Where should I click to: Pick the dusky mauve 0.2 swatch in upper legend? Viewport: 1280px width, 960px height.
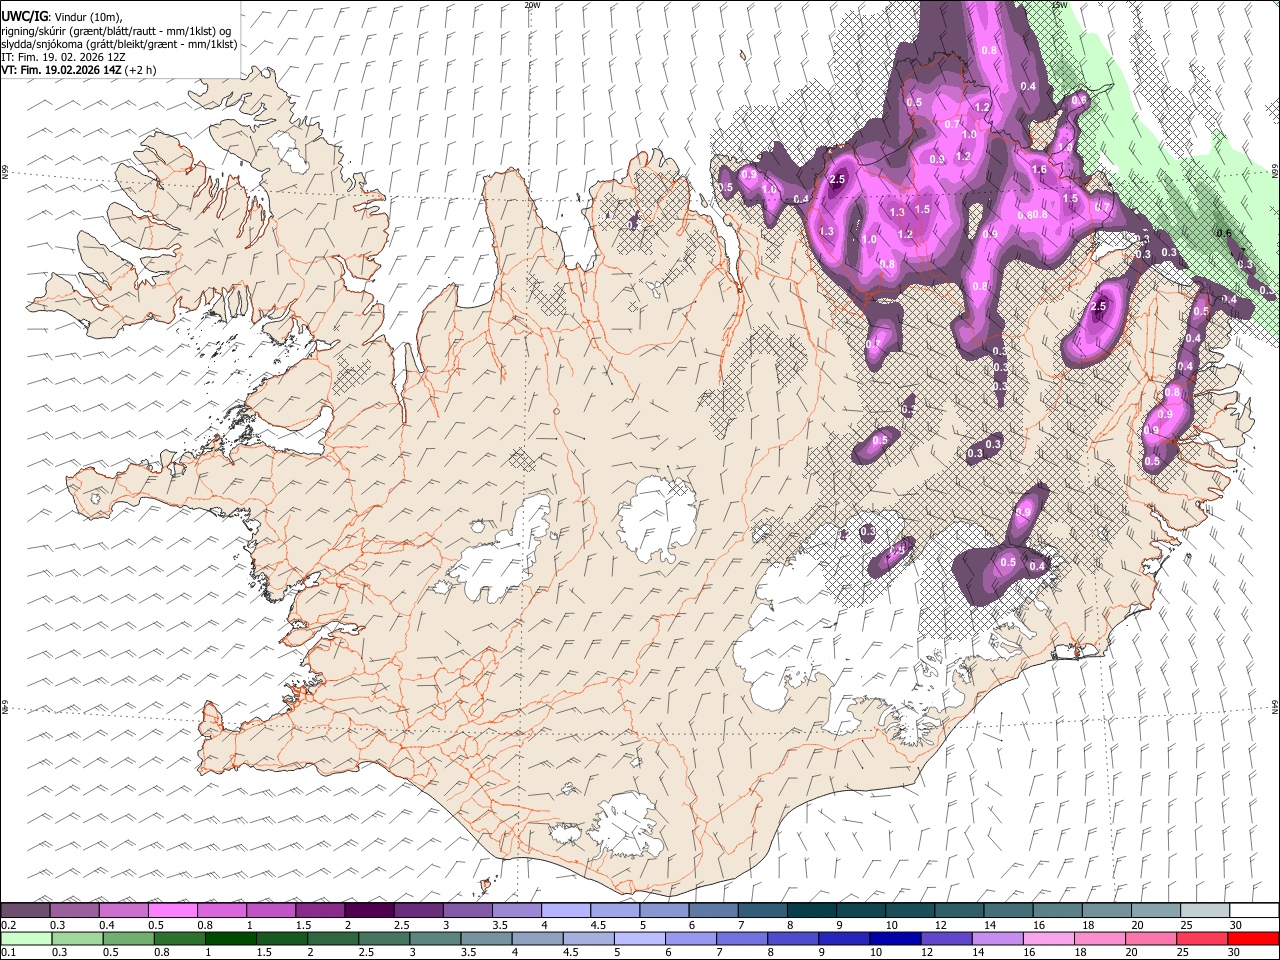point(26,911)
